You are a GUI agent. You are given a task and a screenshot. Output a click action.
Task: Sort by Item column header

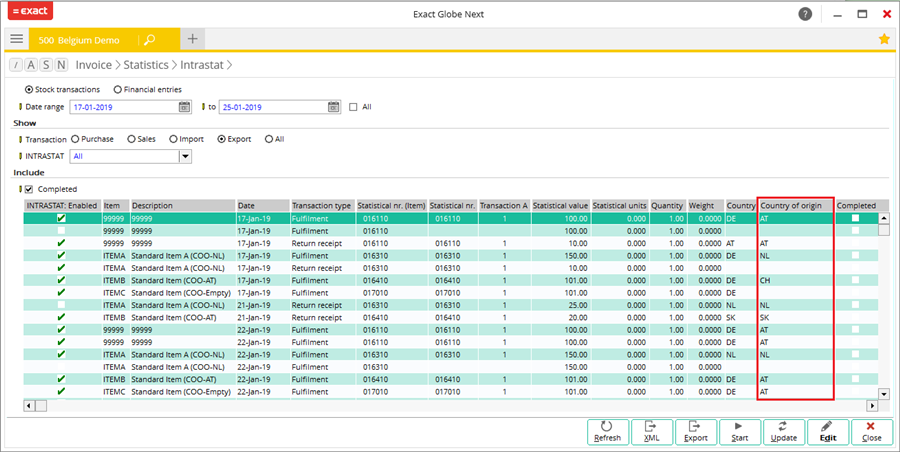pyautogui.click(x=115, y=206)
